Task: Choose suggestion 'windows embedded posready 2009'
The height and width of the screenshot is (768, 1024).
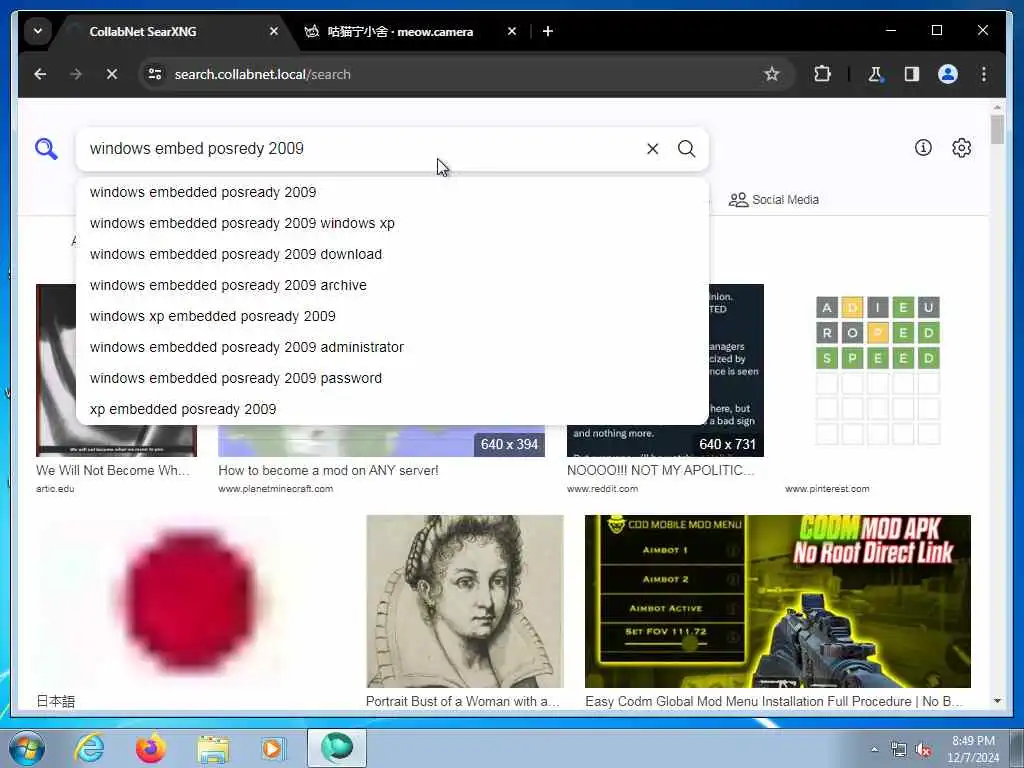Action: (x=392, y=192)
